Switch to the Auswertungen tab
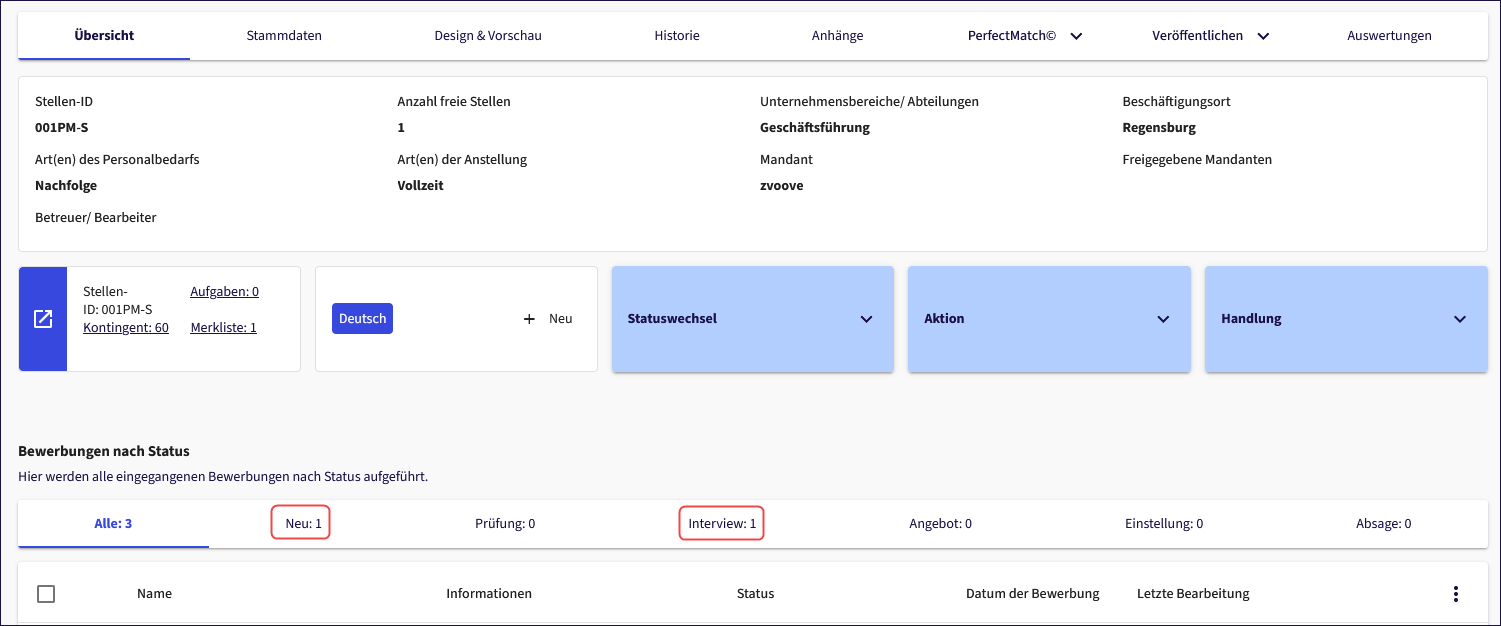 [1389, 36]
